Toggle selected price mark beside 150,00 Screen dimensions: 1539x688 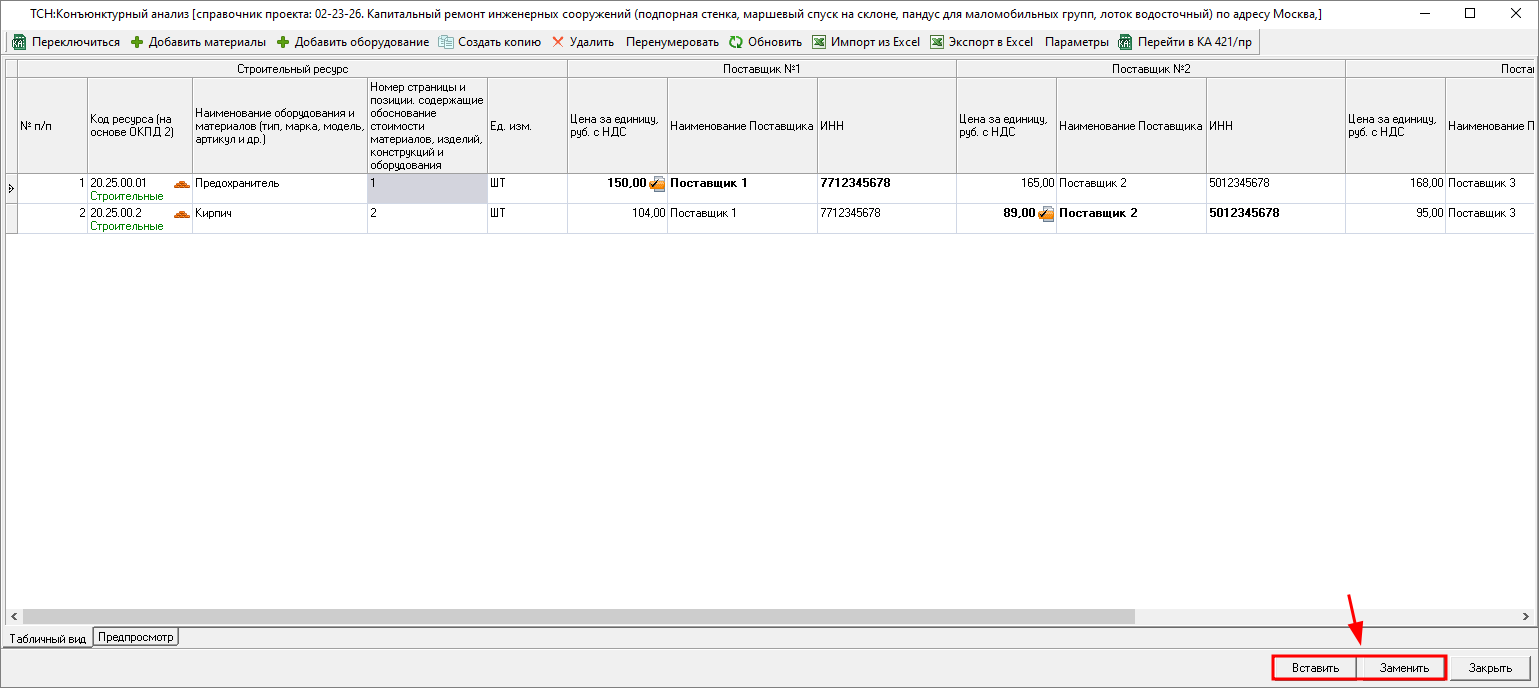point(657,184)
